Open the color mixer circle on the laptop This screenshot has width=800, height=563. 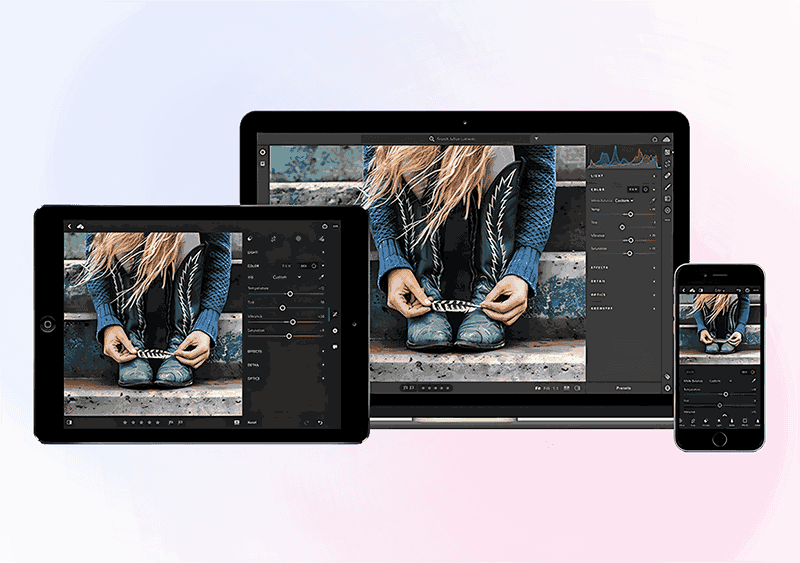(x=645, y=189)
